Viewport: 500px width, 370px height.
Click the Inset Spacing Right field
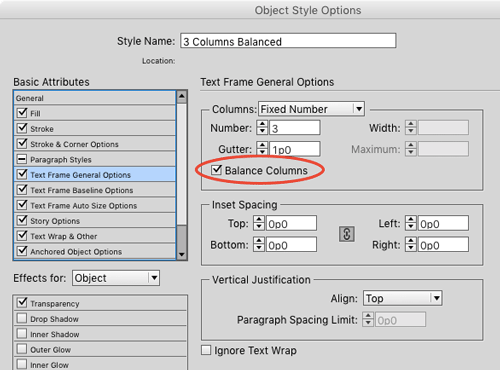(x=443, y=245)
